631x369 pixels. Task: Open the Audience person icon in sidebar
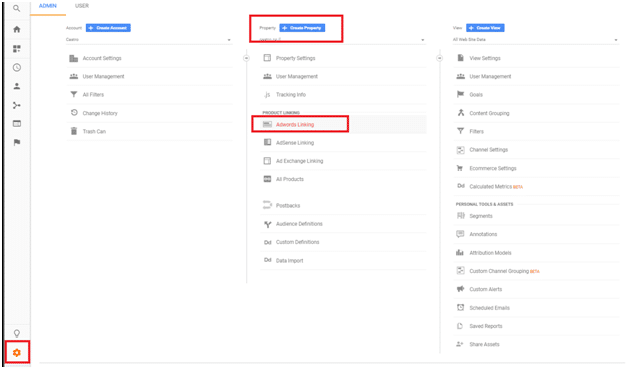[16, 86]
